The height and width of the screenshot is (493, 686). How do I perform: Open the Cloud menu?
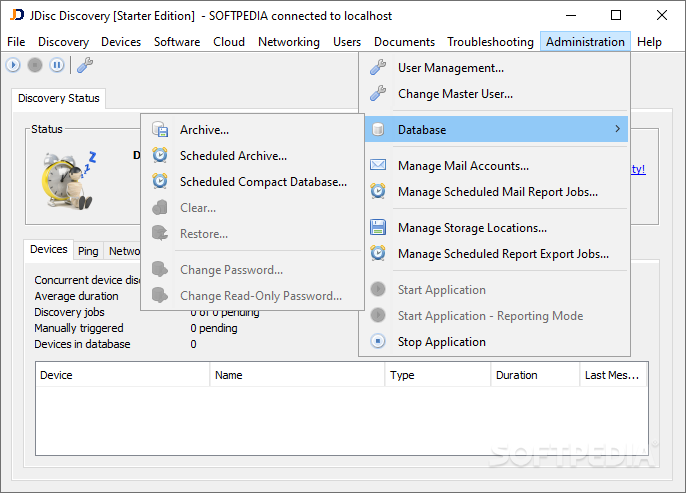229,42
